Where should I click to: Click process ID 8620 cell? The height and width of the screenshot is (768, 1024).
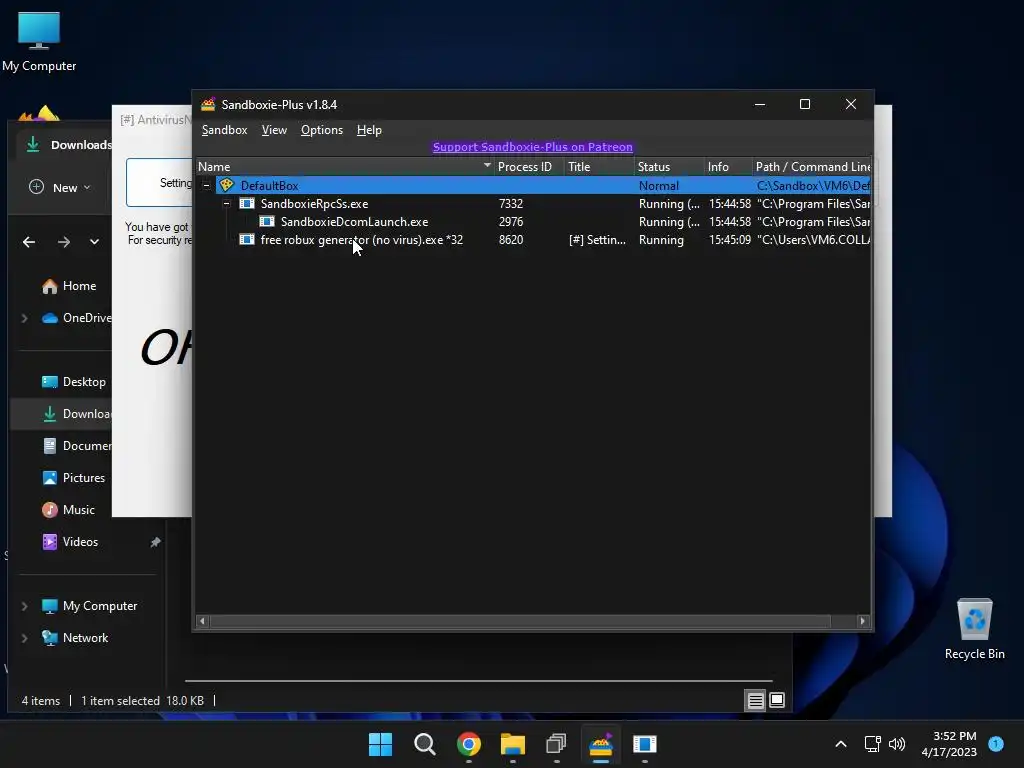pyautogui.click(x=511, y=240)
